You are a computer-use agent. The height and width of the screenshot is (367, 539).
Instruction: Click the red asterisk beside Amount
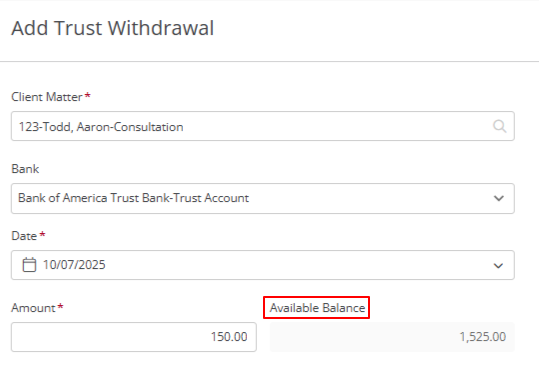(60, 306)
